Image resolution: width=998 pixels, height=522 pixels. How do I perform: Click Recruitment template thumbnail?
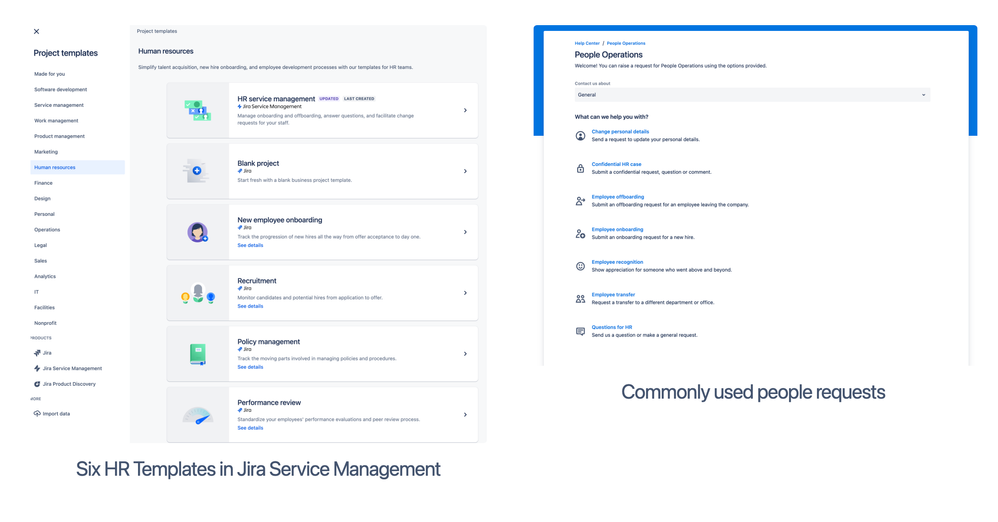tap(197, 293)
